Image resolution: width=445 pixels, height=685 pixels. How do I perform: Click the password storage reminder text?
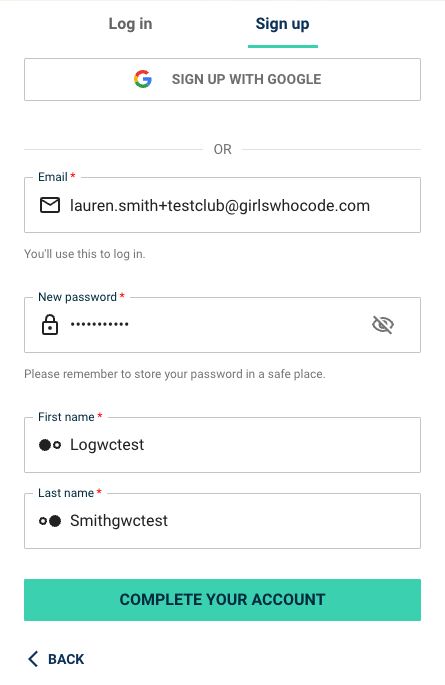click(x=175, y=374)
